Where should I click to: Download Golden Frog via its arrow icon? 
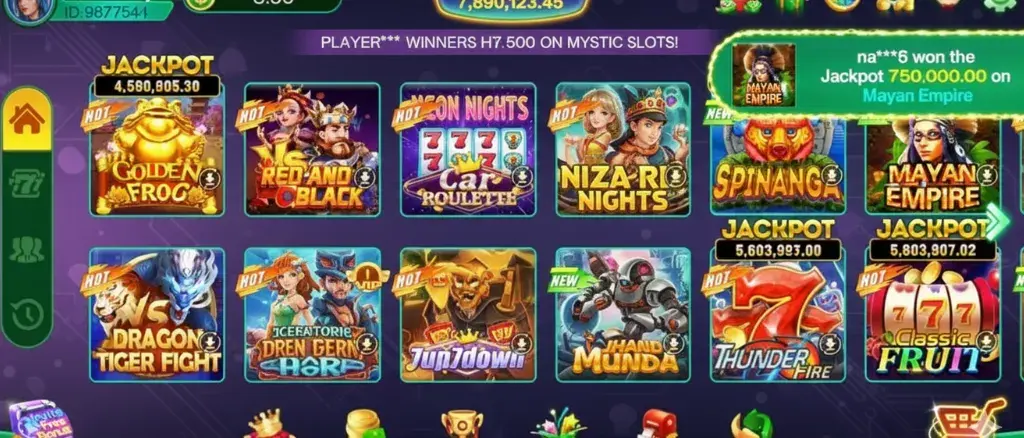pyautogui.click(x=210, y=179)
